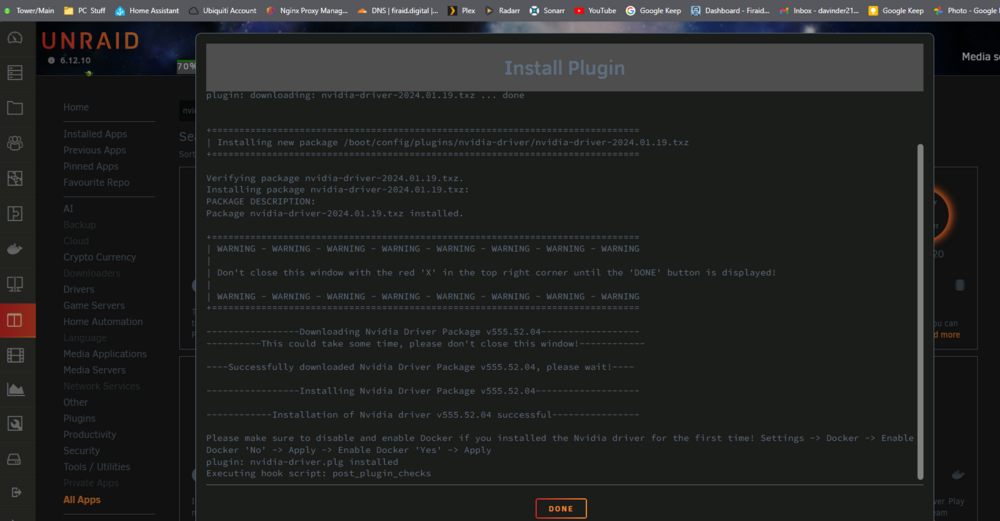Select the Game Servers category
Image resolution: width=1000 pixels, height=521 pixels.
[x=94, y=305]
